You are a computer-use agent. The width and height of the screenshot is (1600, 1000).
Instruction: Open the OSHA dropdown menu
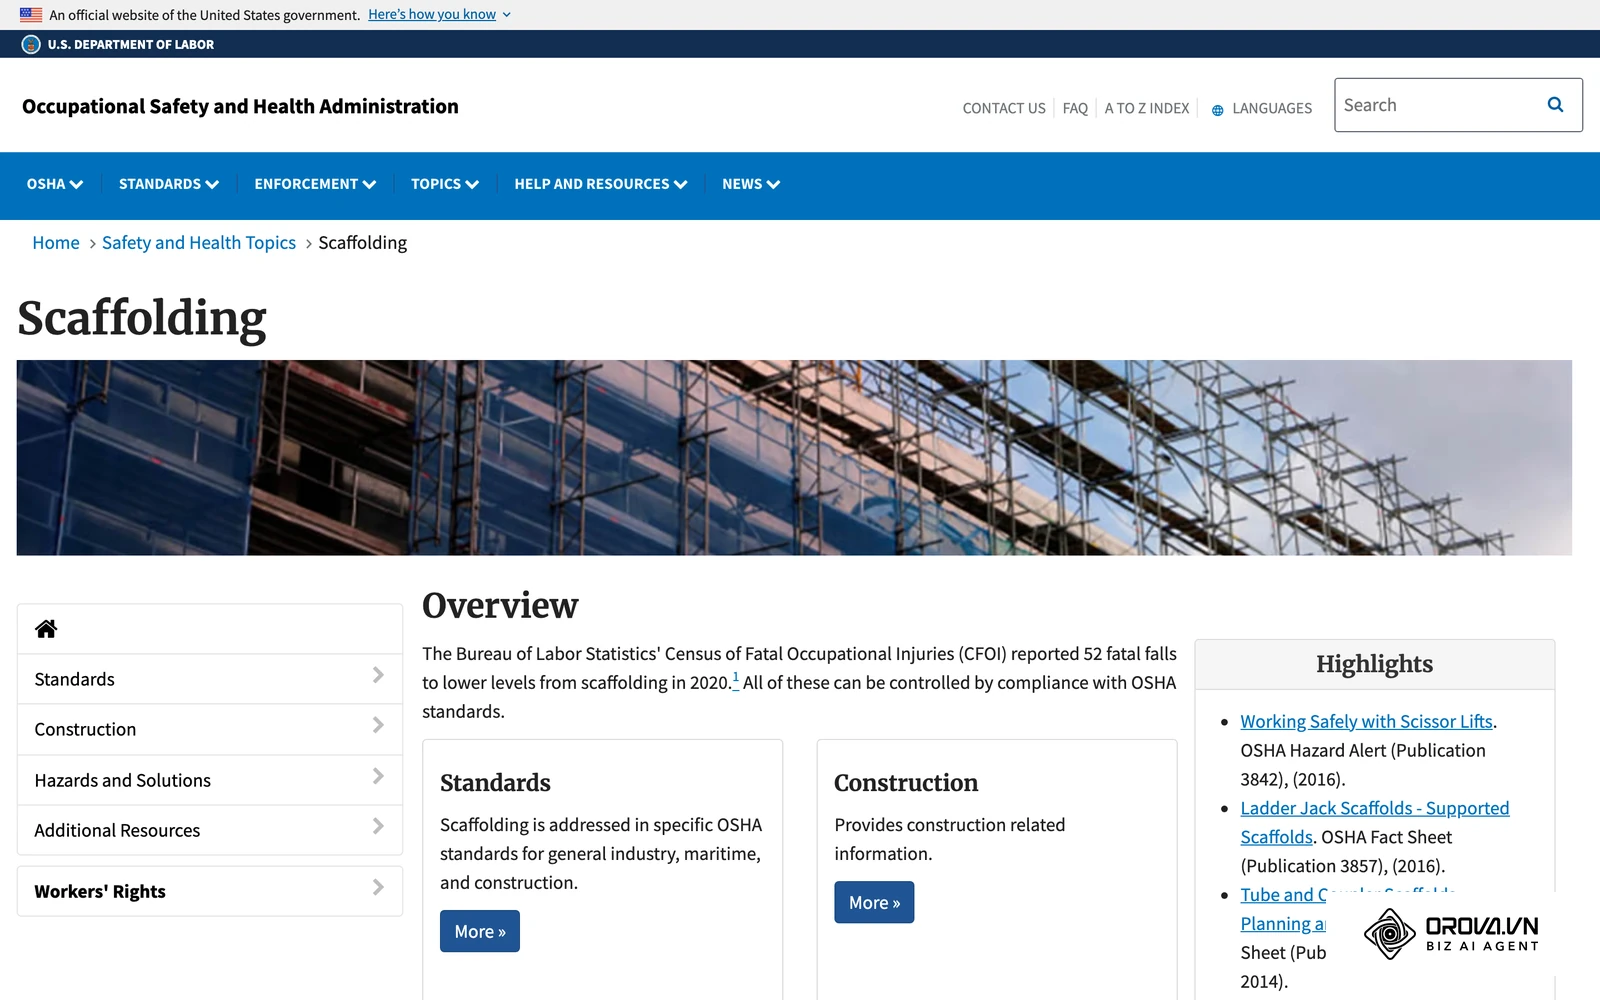pyautogui.click(x=55, y=184)
